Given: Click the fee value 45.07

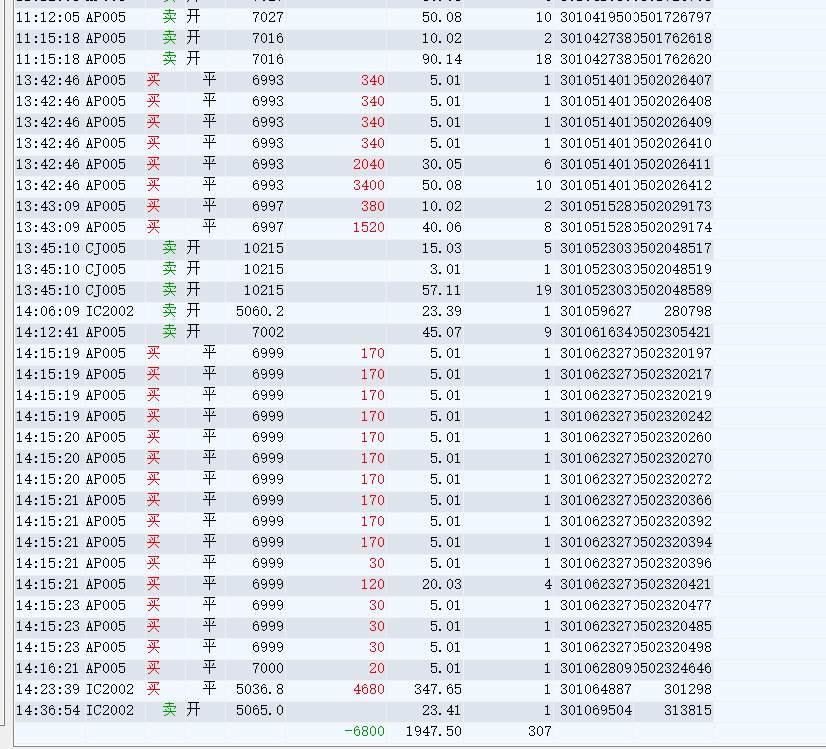Looking at the screenshot, I should click(441, 333).
